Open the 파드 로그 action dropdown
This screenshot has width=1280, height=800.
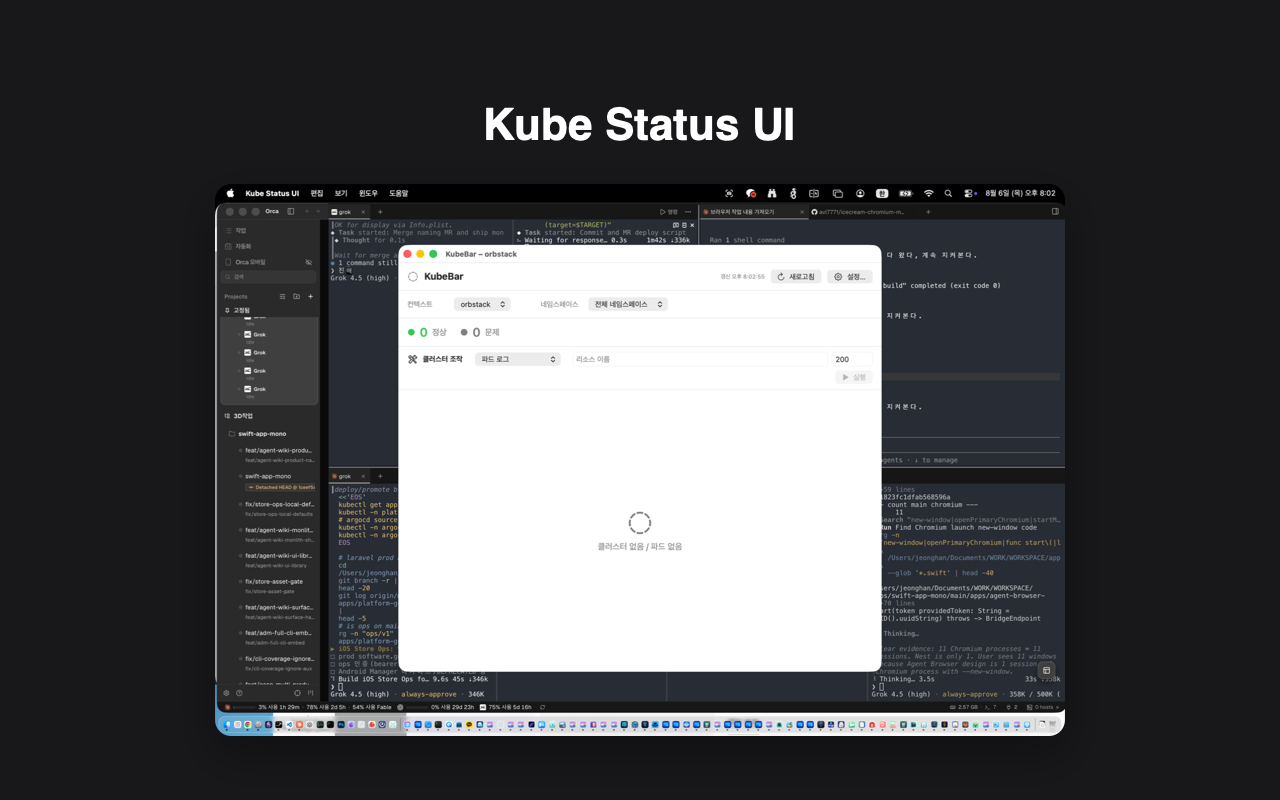(517, 359)
